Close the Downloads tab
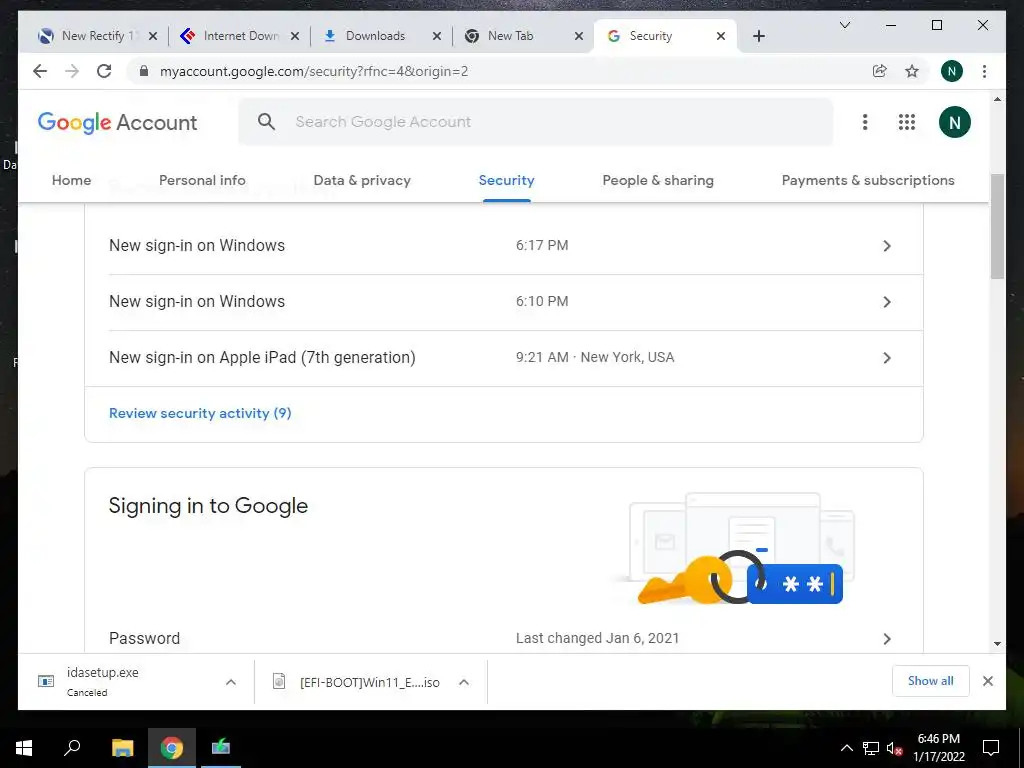Viewport: 1024px width, 768px height. pos(437,36)
